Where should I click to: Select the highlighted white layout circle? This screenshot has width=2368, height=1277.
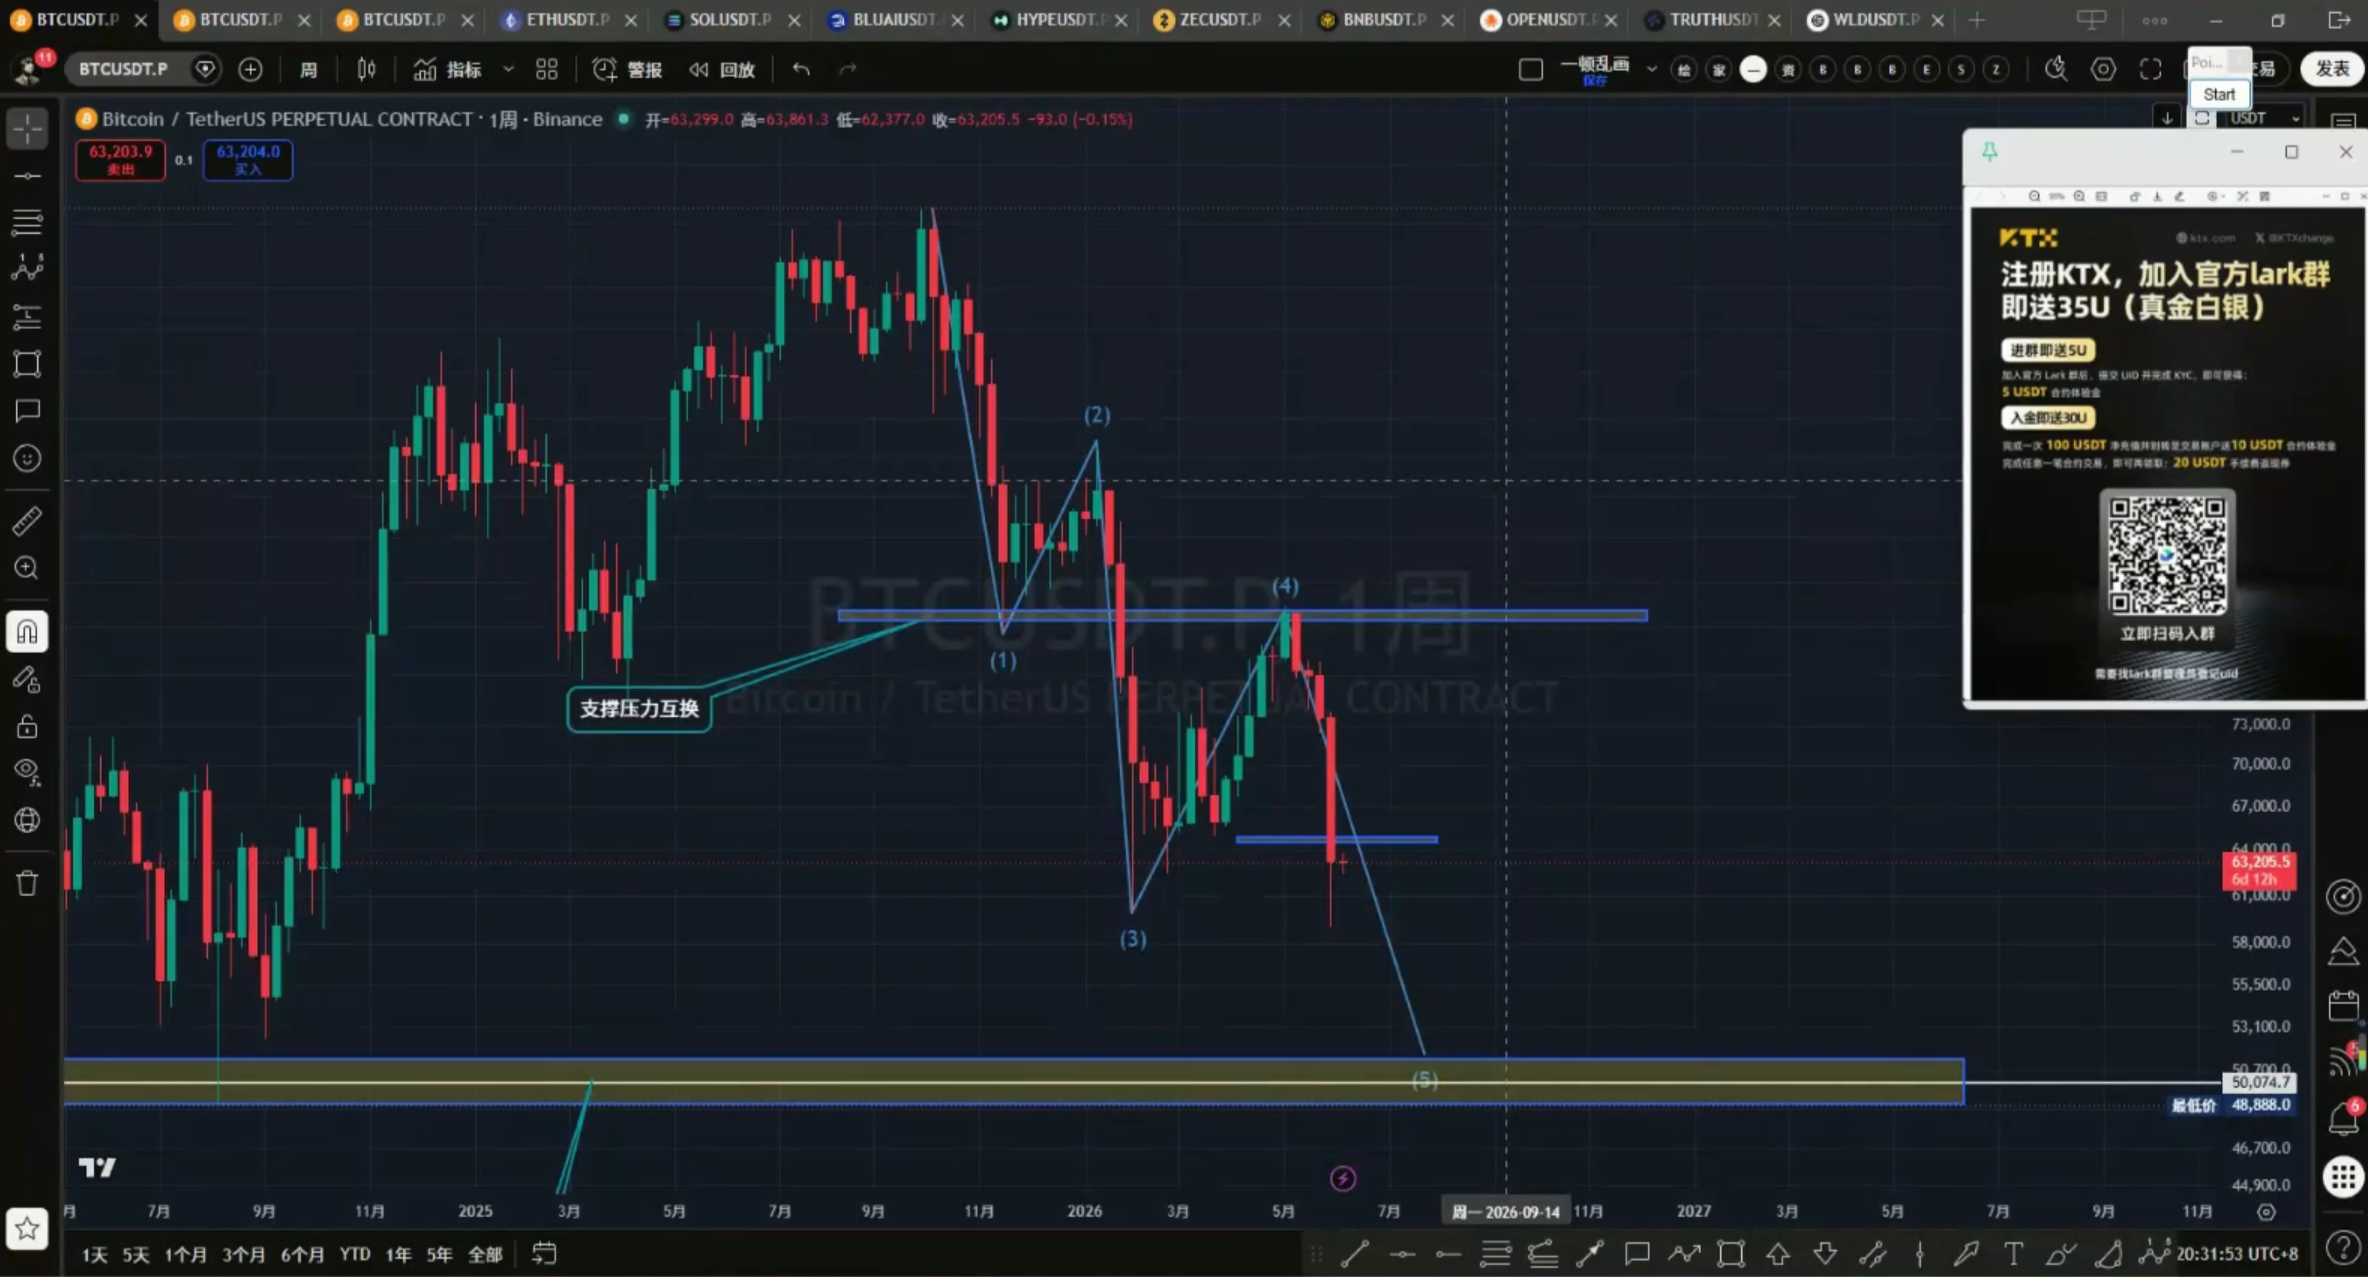tap(1753, 69)
